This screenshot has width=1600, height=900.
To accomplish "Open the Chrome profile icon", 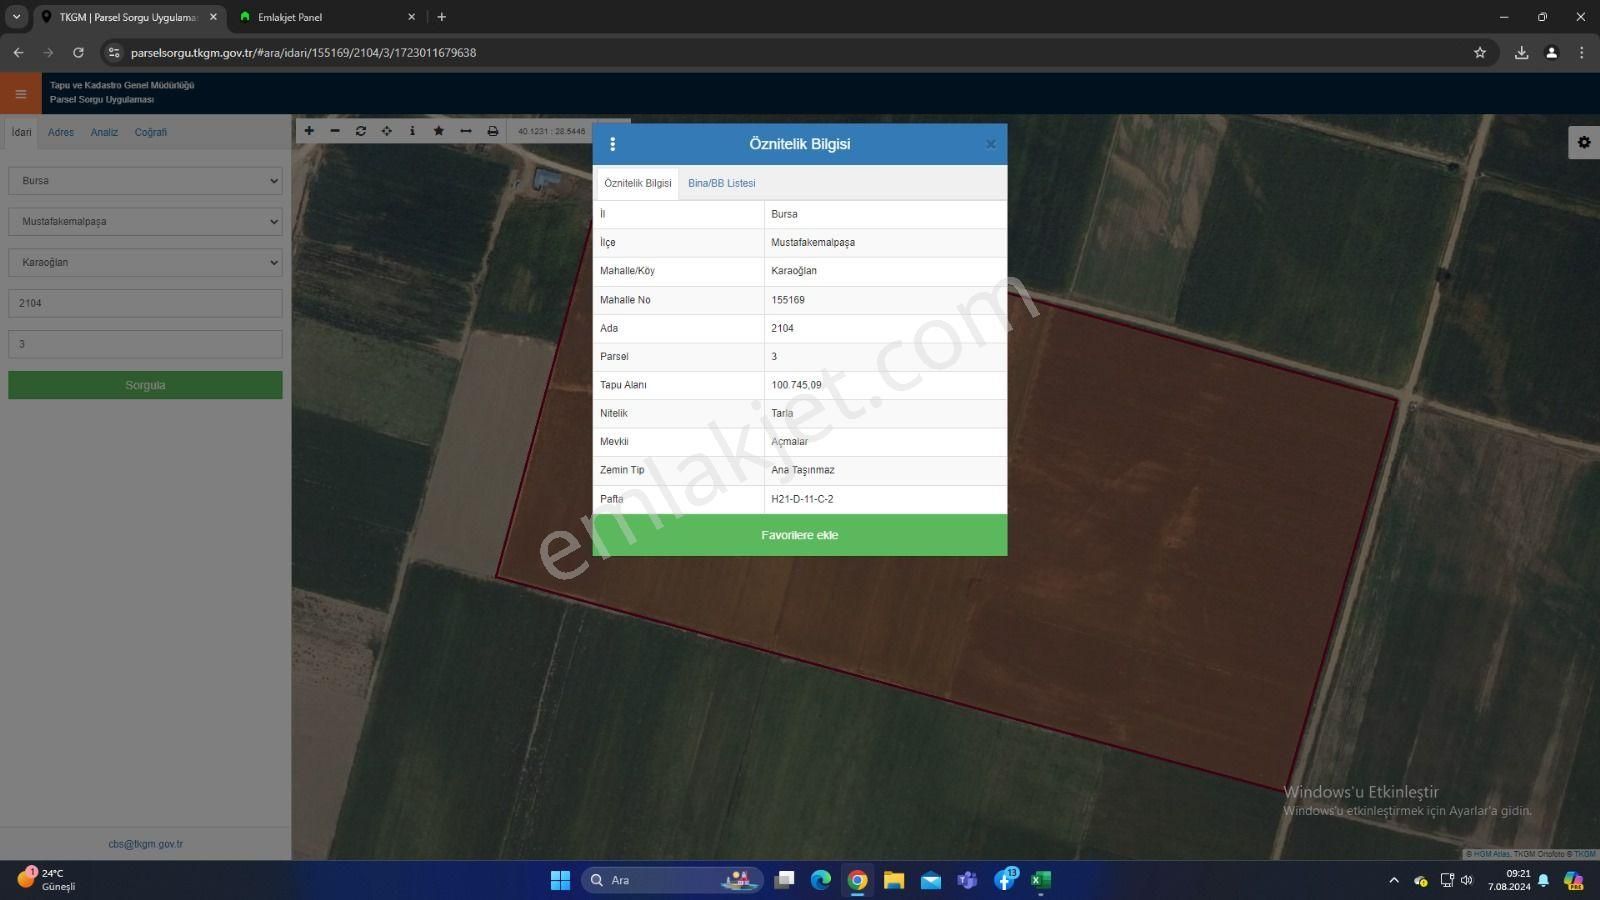I will click(x=1552, y=52).
